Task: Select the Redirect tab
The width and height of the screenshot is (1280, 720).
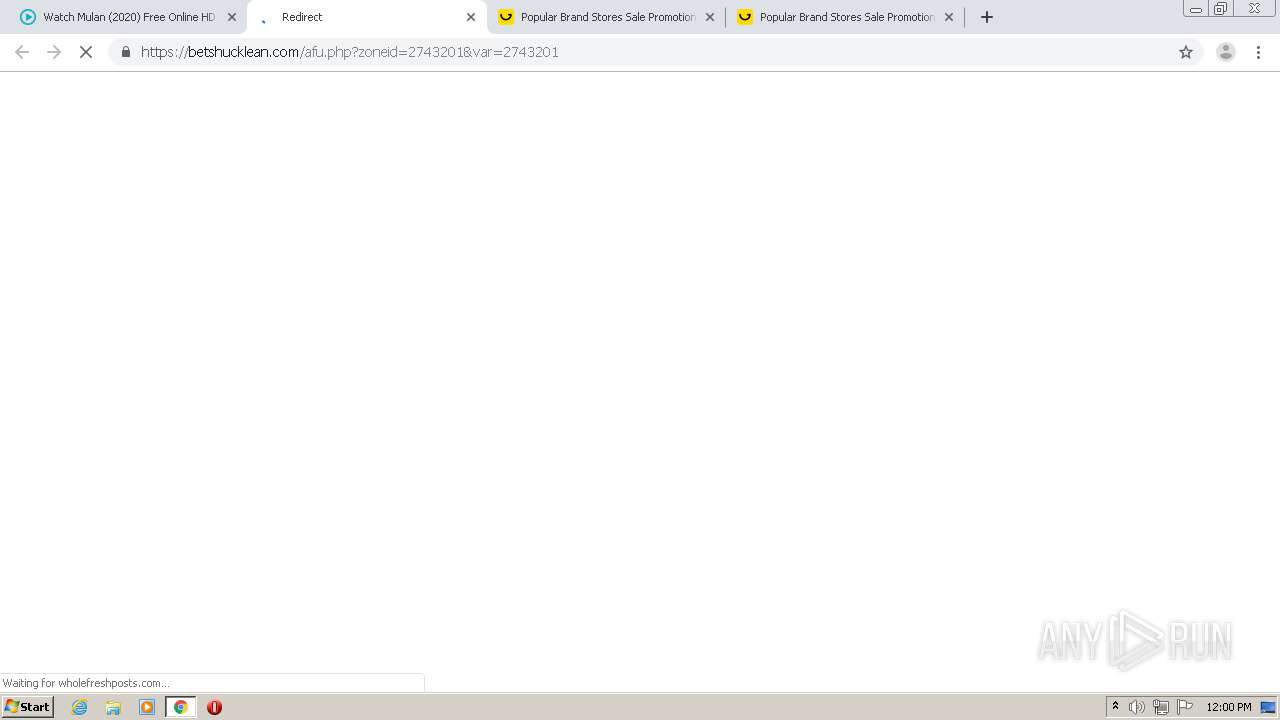Action: coord(366,17)
